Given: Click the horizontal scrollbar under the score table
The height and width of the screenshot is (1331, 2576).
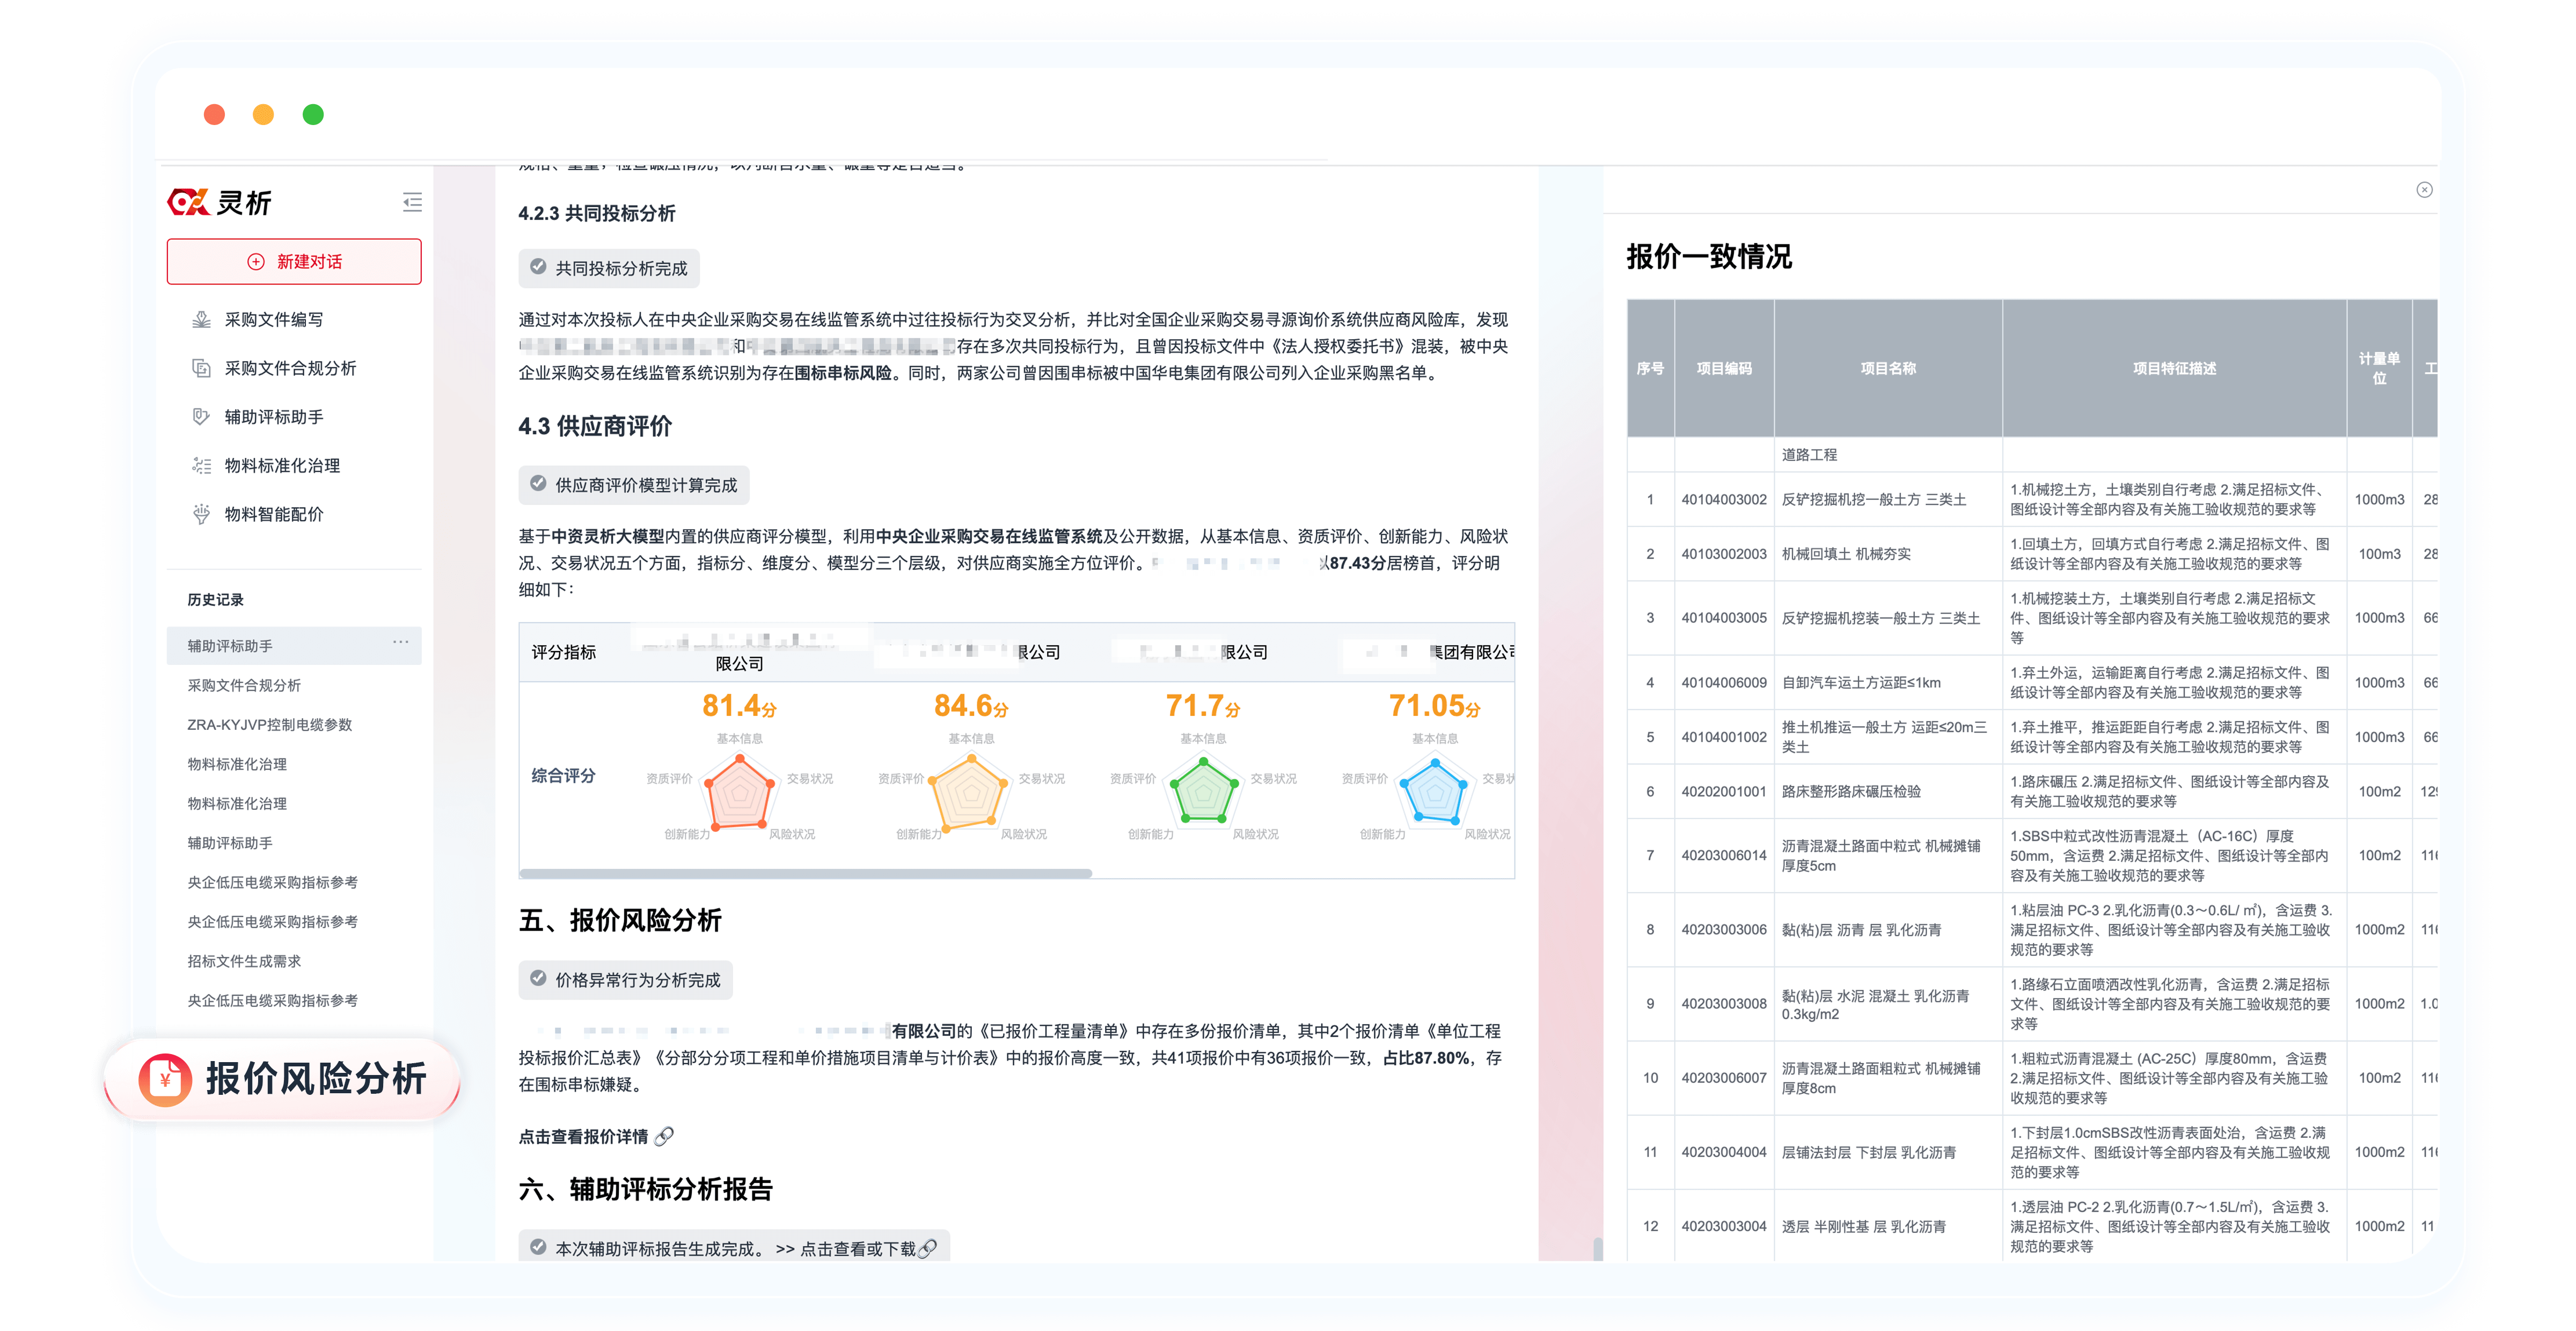Looking at the screenshot, I should 805,873.
